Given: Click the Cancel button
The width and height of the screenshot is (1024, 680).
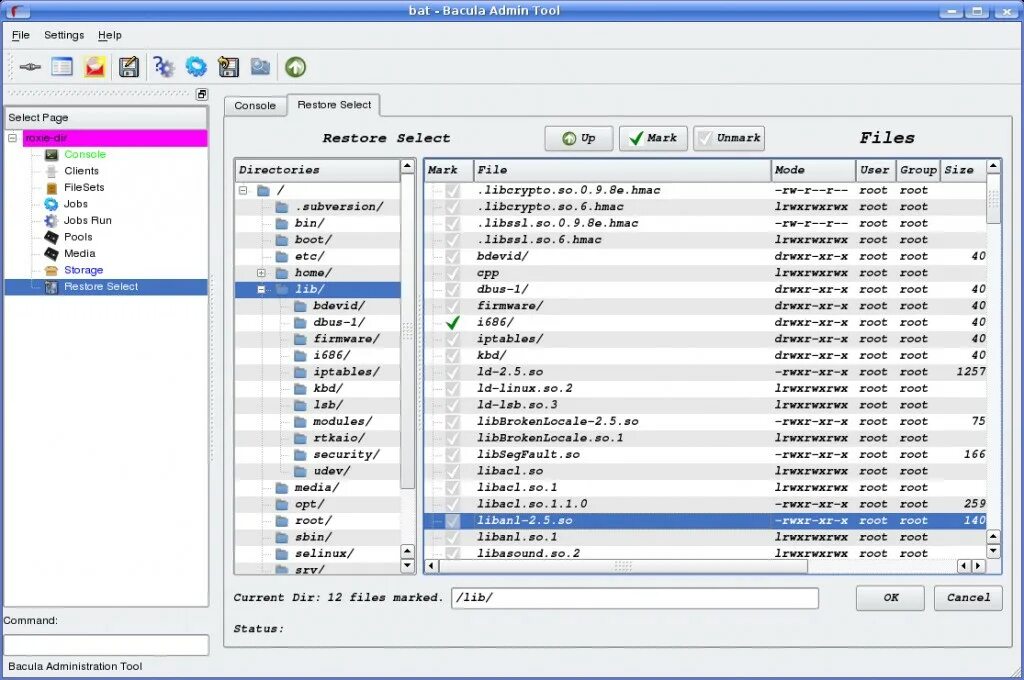Looking at the screenshot, I should pyautogui.click(x=968, y=598).
